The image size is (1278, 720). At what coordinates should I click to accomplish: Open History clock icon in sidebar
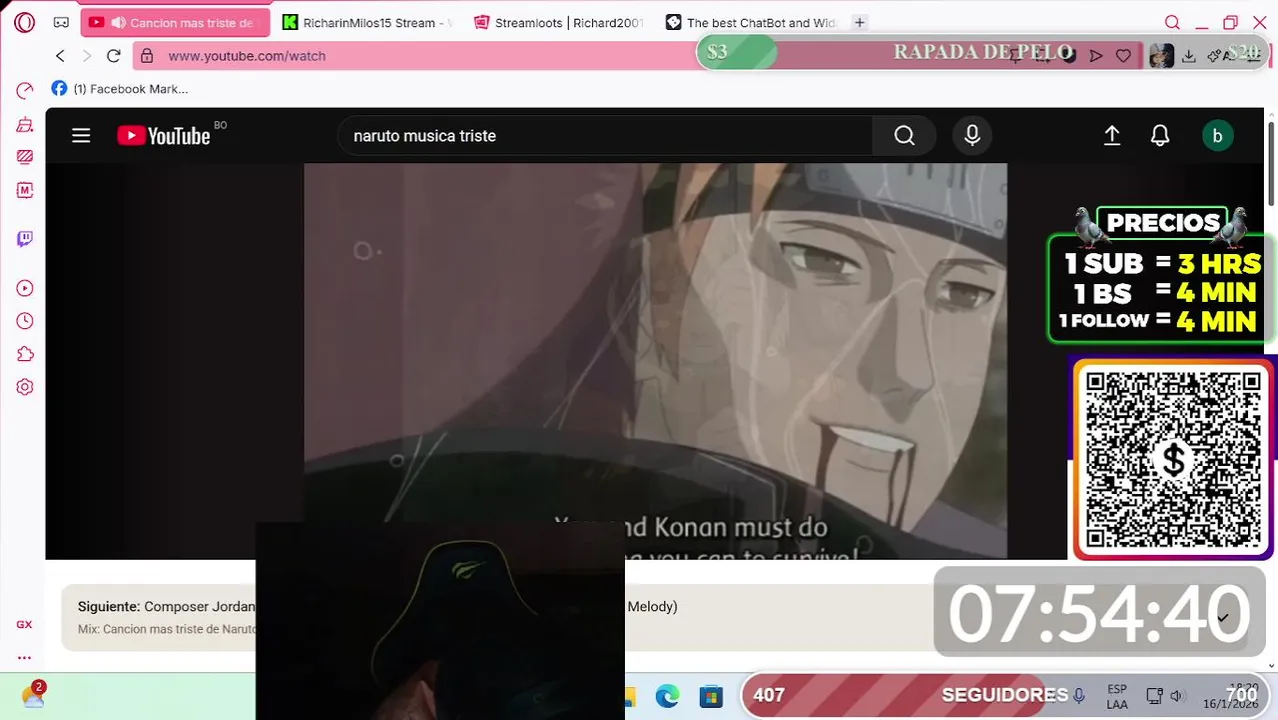click(x=25, y=321)
